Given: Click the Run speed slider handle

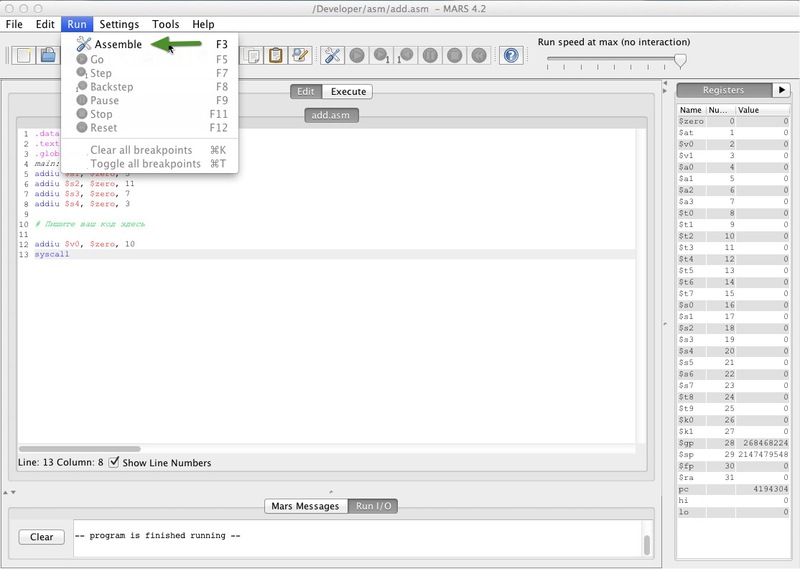Looking at the screenshot, I should (x=680, y=60).
